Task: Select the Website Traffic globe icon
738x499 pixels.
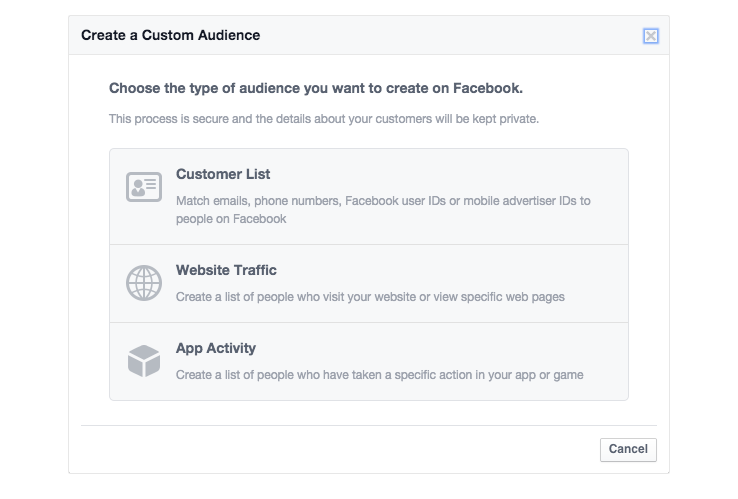Action: 144,283
